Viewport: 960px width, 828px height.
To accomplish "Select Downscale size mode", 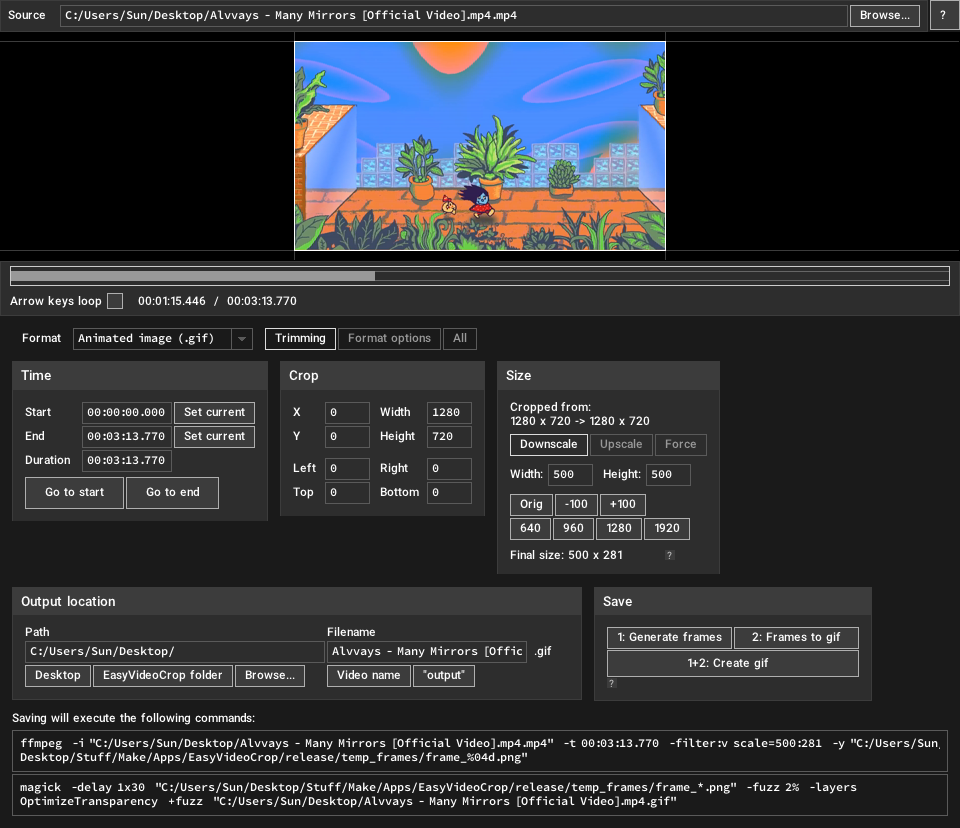I will click(549, 445).
